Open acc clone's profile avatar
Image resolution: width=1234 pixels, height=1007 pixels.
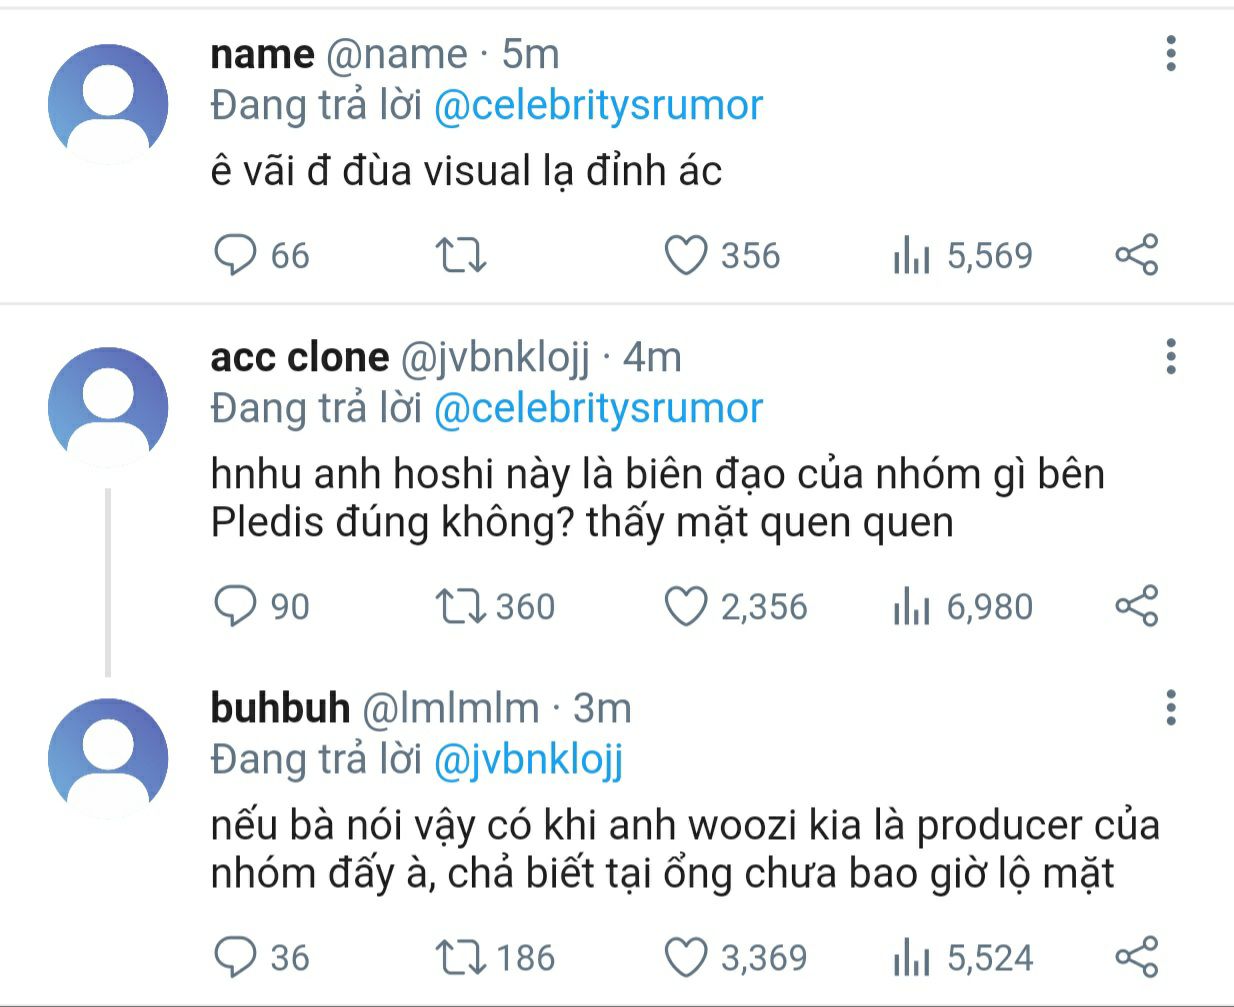pos(108,407)
